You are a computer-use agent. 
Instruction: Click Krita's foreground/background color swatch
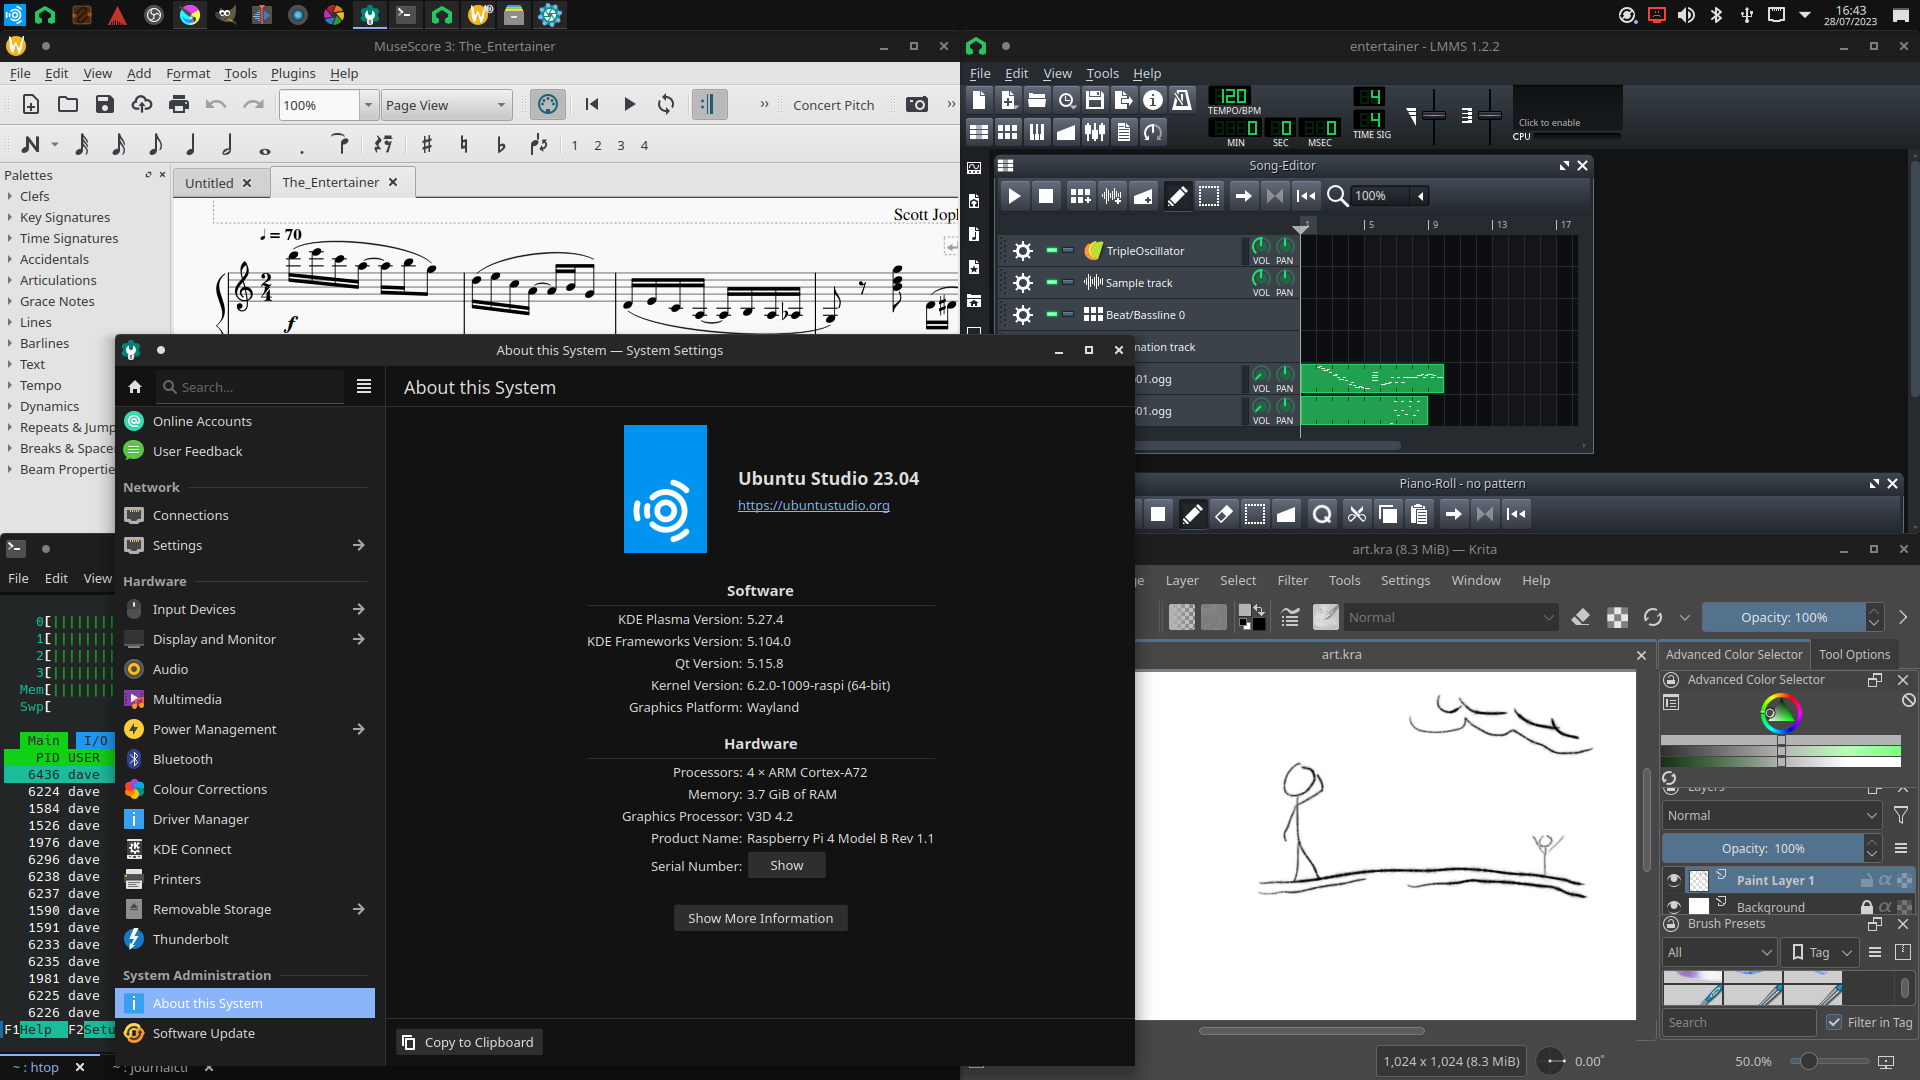pos(1251,617)
